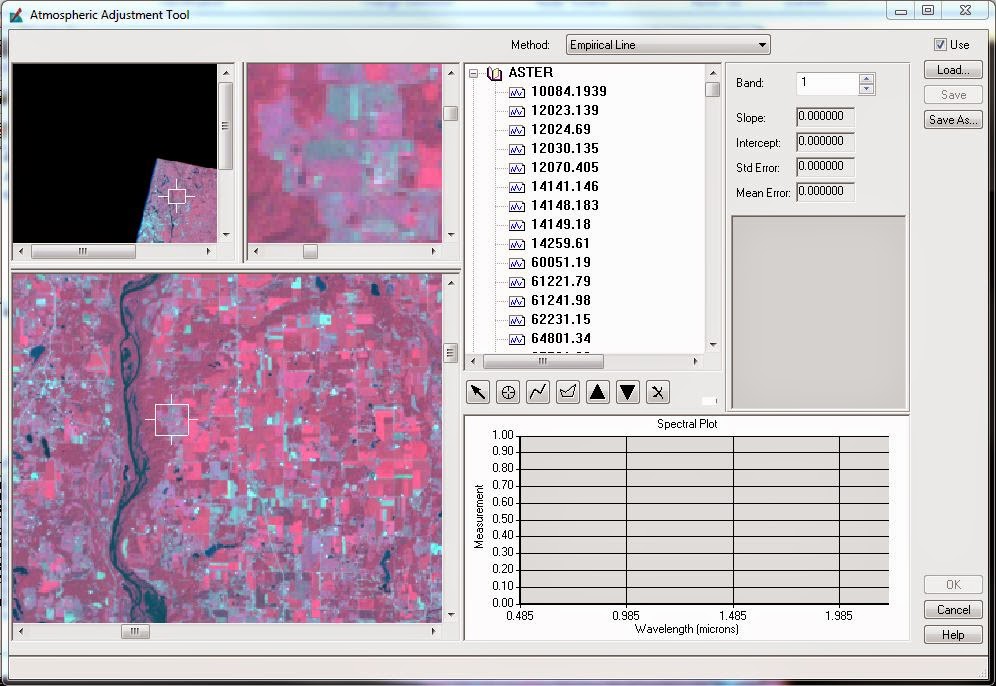Activate the crosshair target tool
Viewport: 996px width, 686px height.
click(507, 392)
